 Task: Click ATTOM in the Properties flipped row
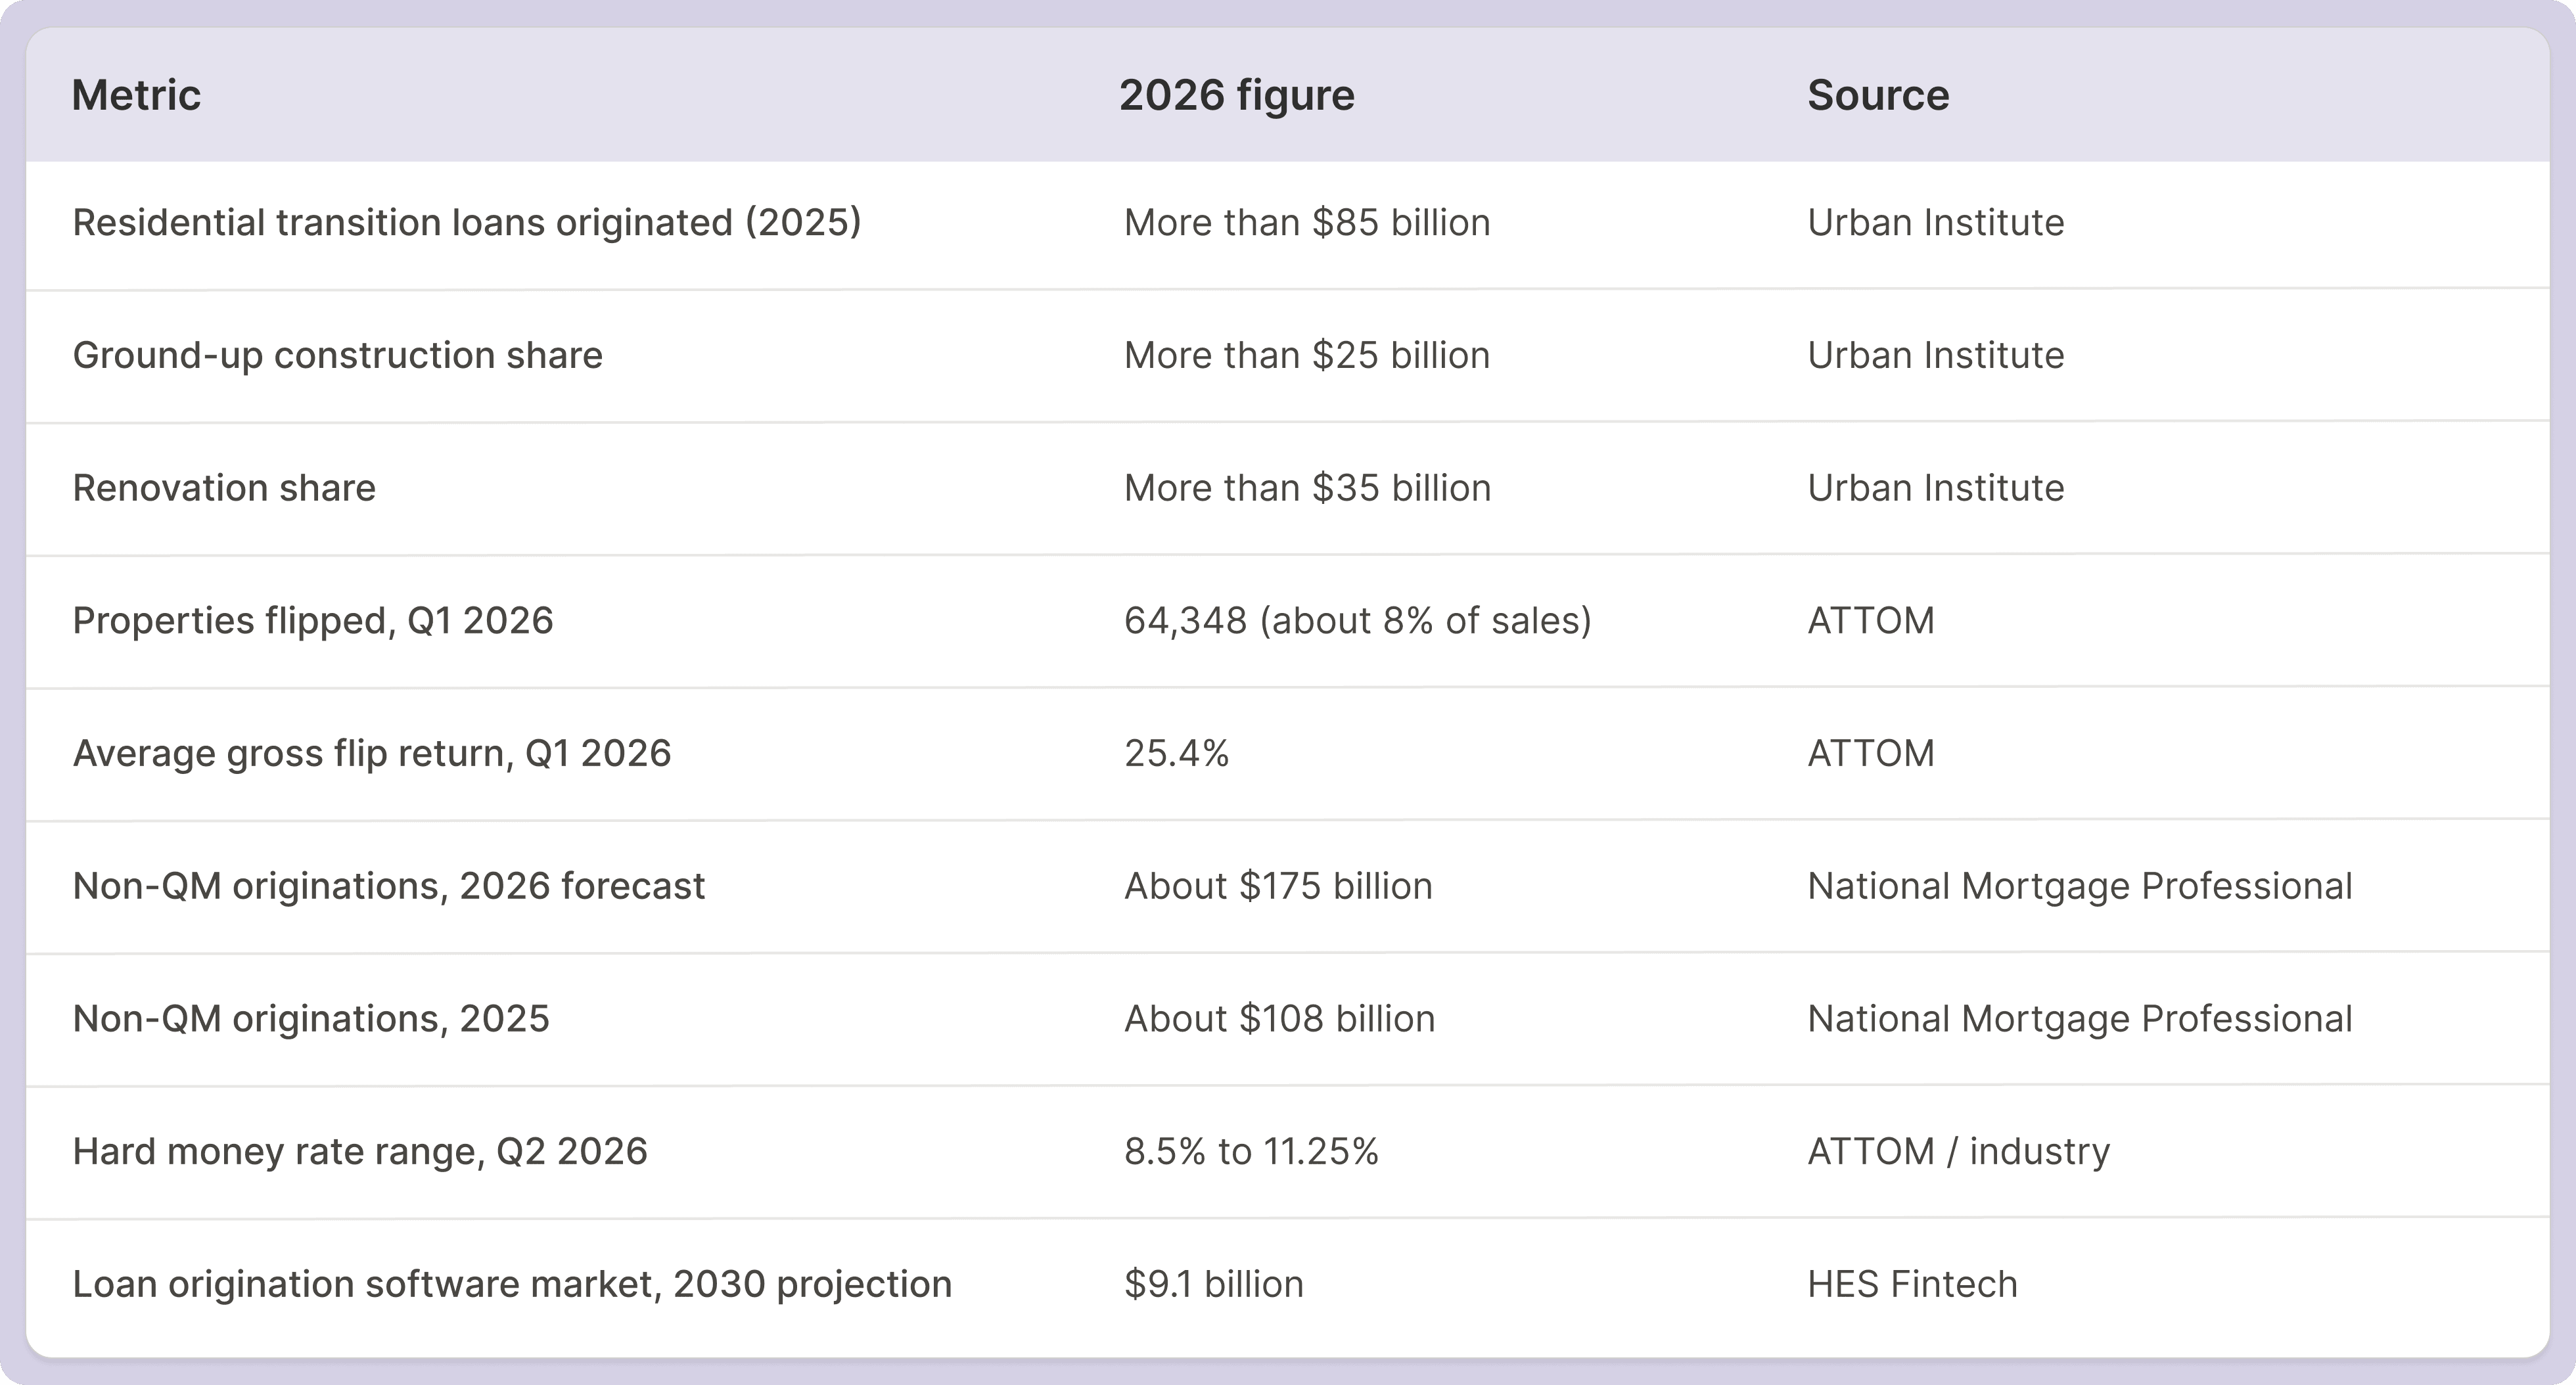pyautogui.click(x=1871, y=621)
